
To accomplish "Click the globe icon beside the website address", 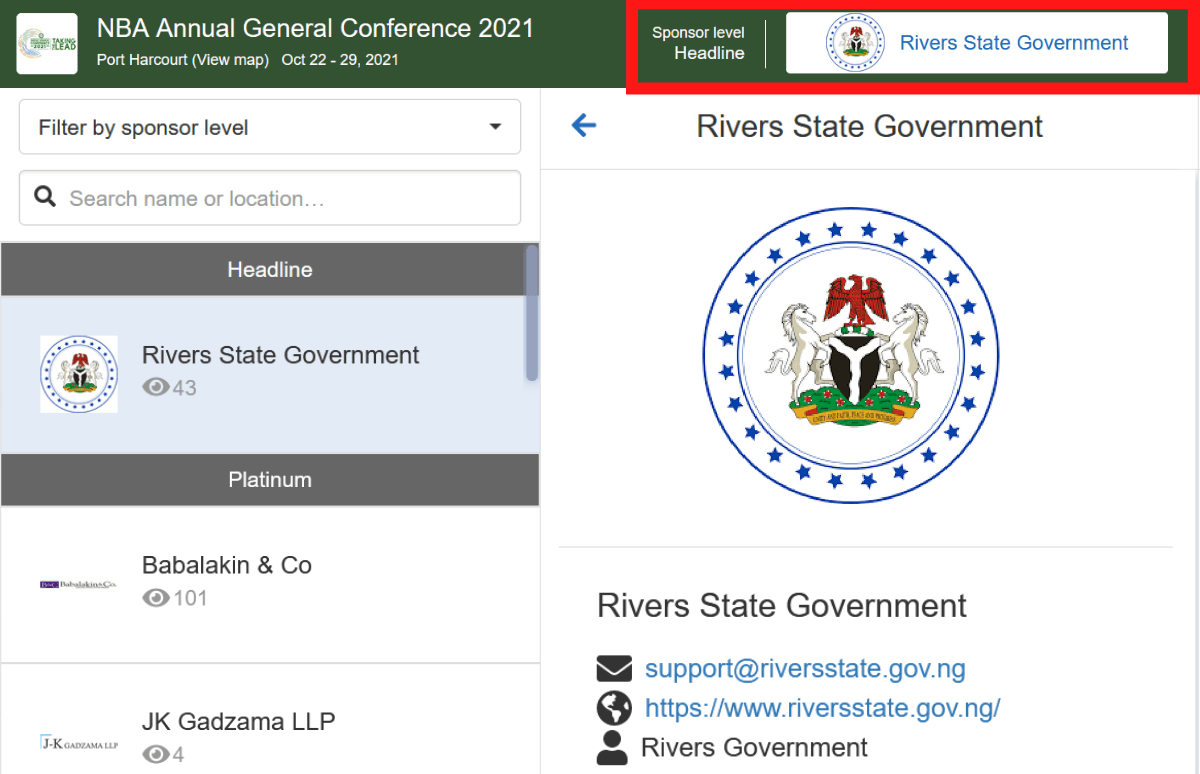I will 615,707.
